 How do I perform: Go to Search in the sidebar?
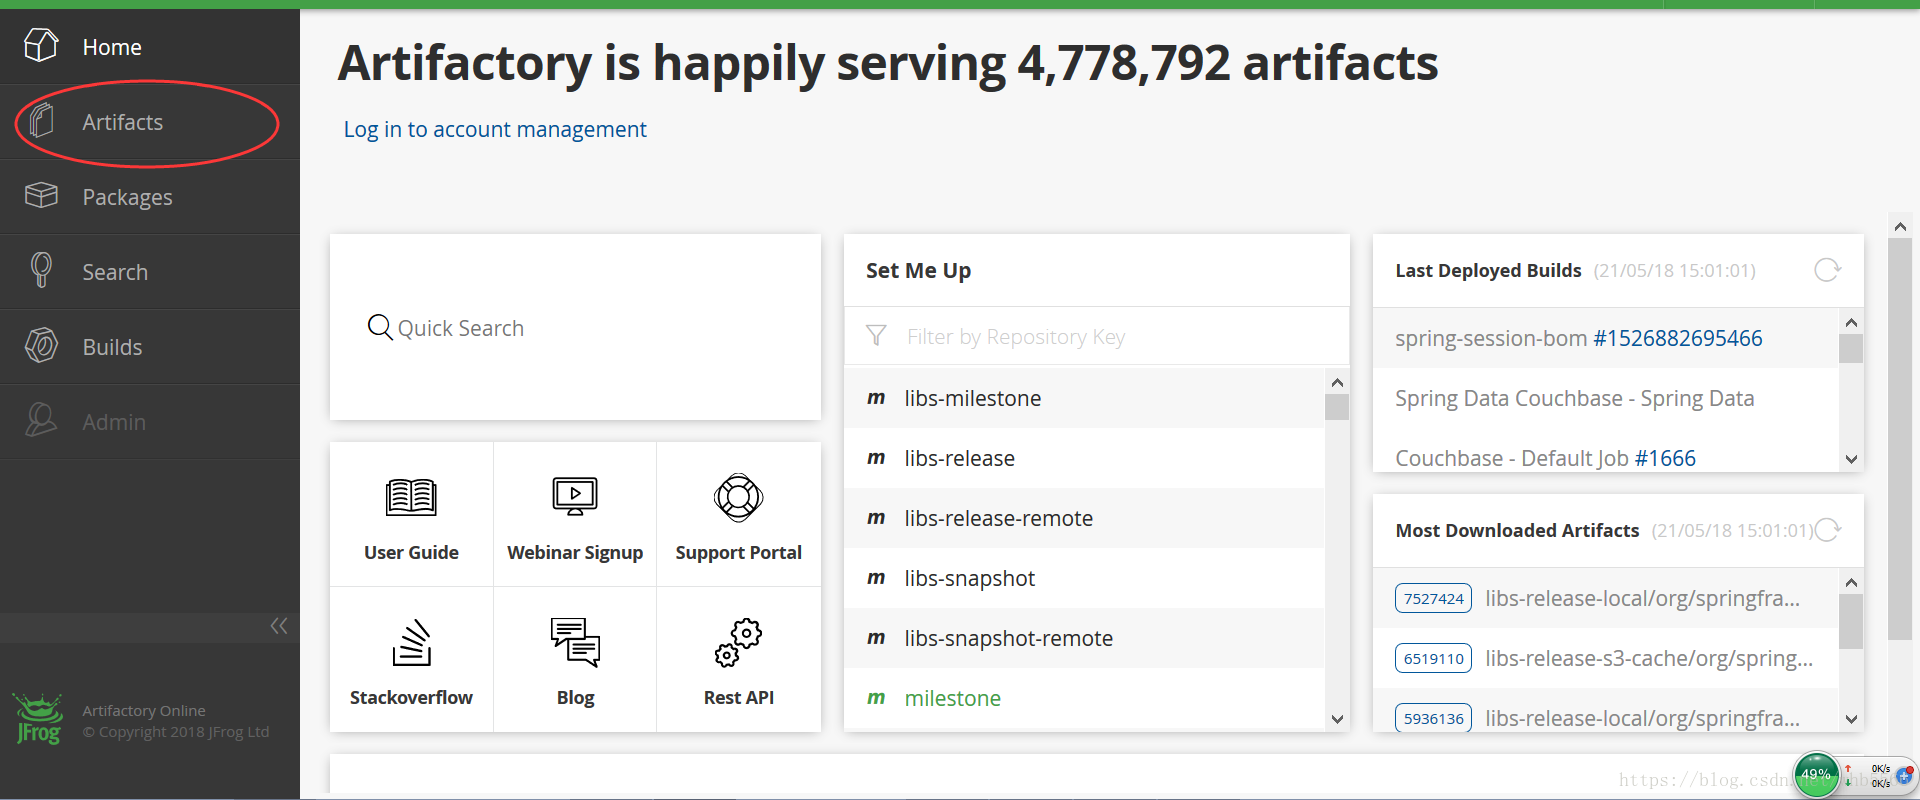[150, 272]
